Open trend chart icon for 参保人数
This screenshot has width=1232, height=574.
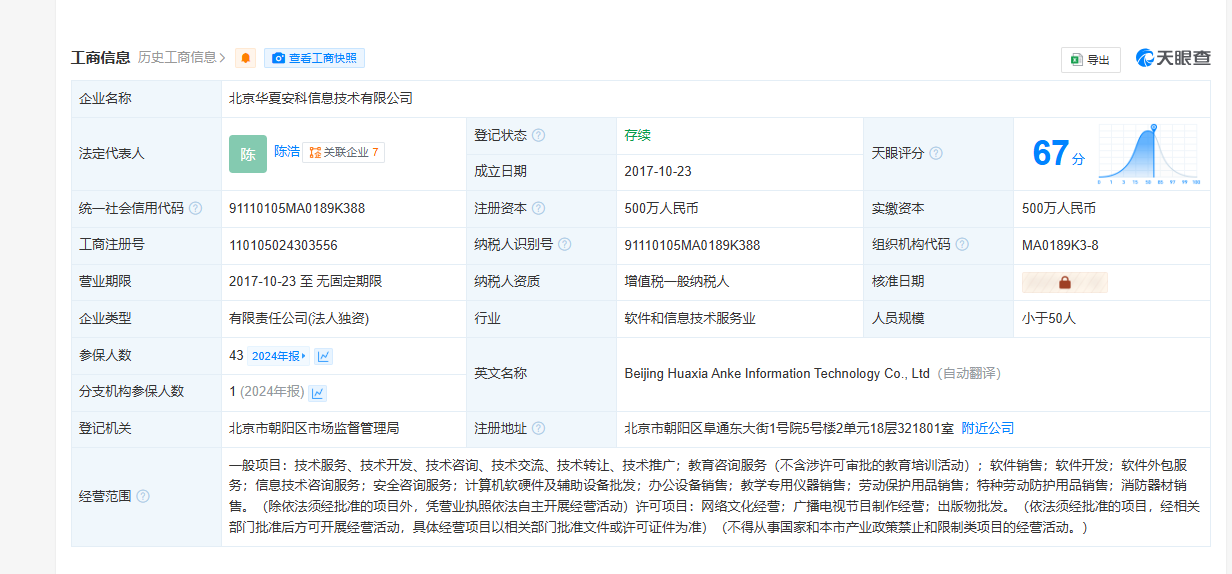324,356
